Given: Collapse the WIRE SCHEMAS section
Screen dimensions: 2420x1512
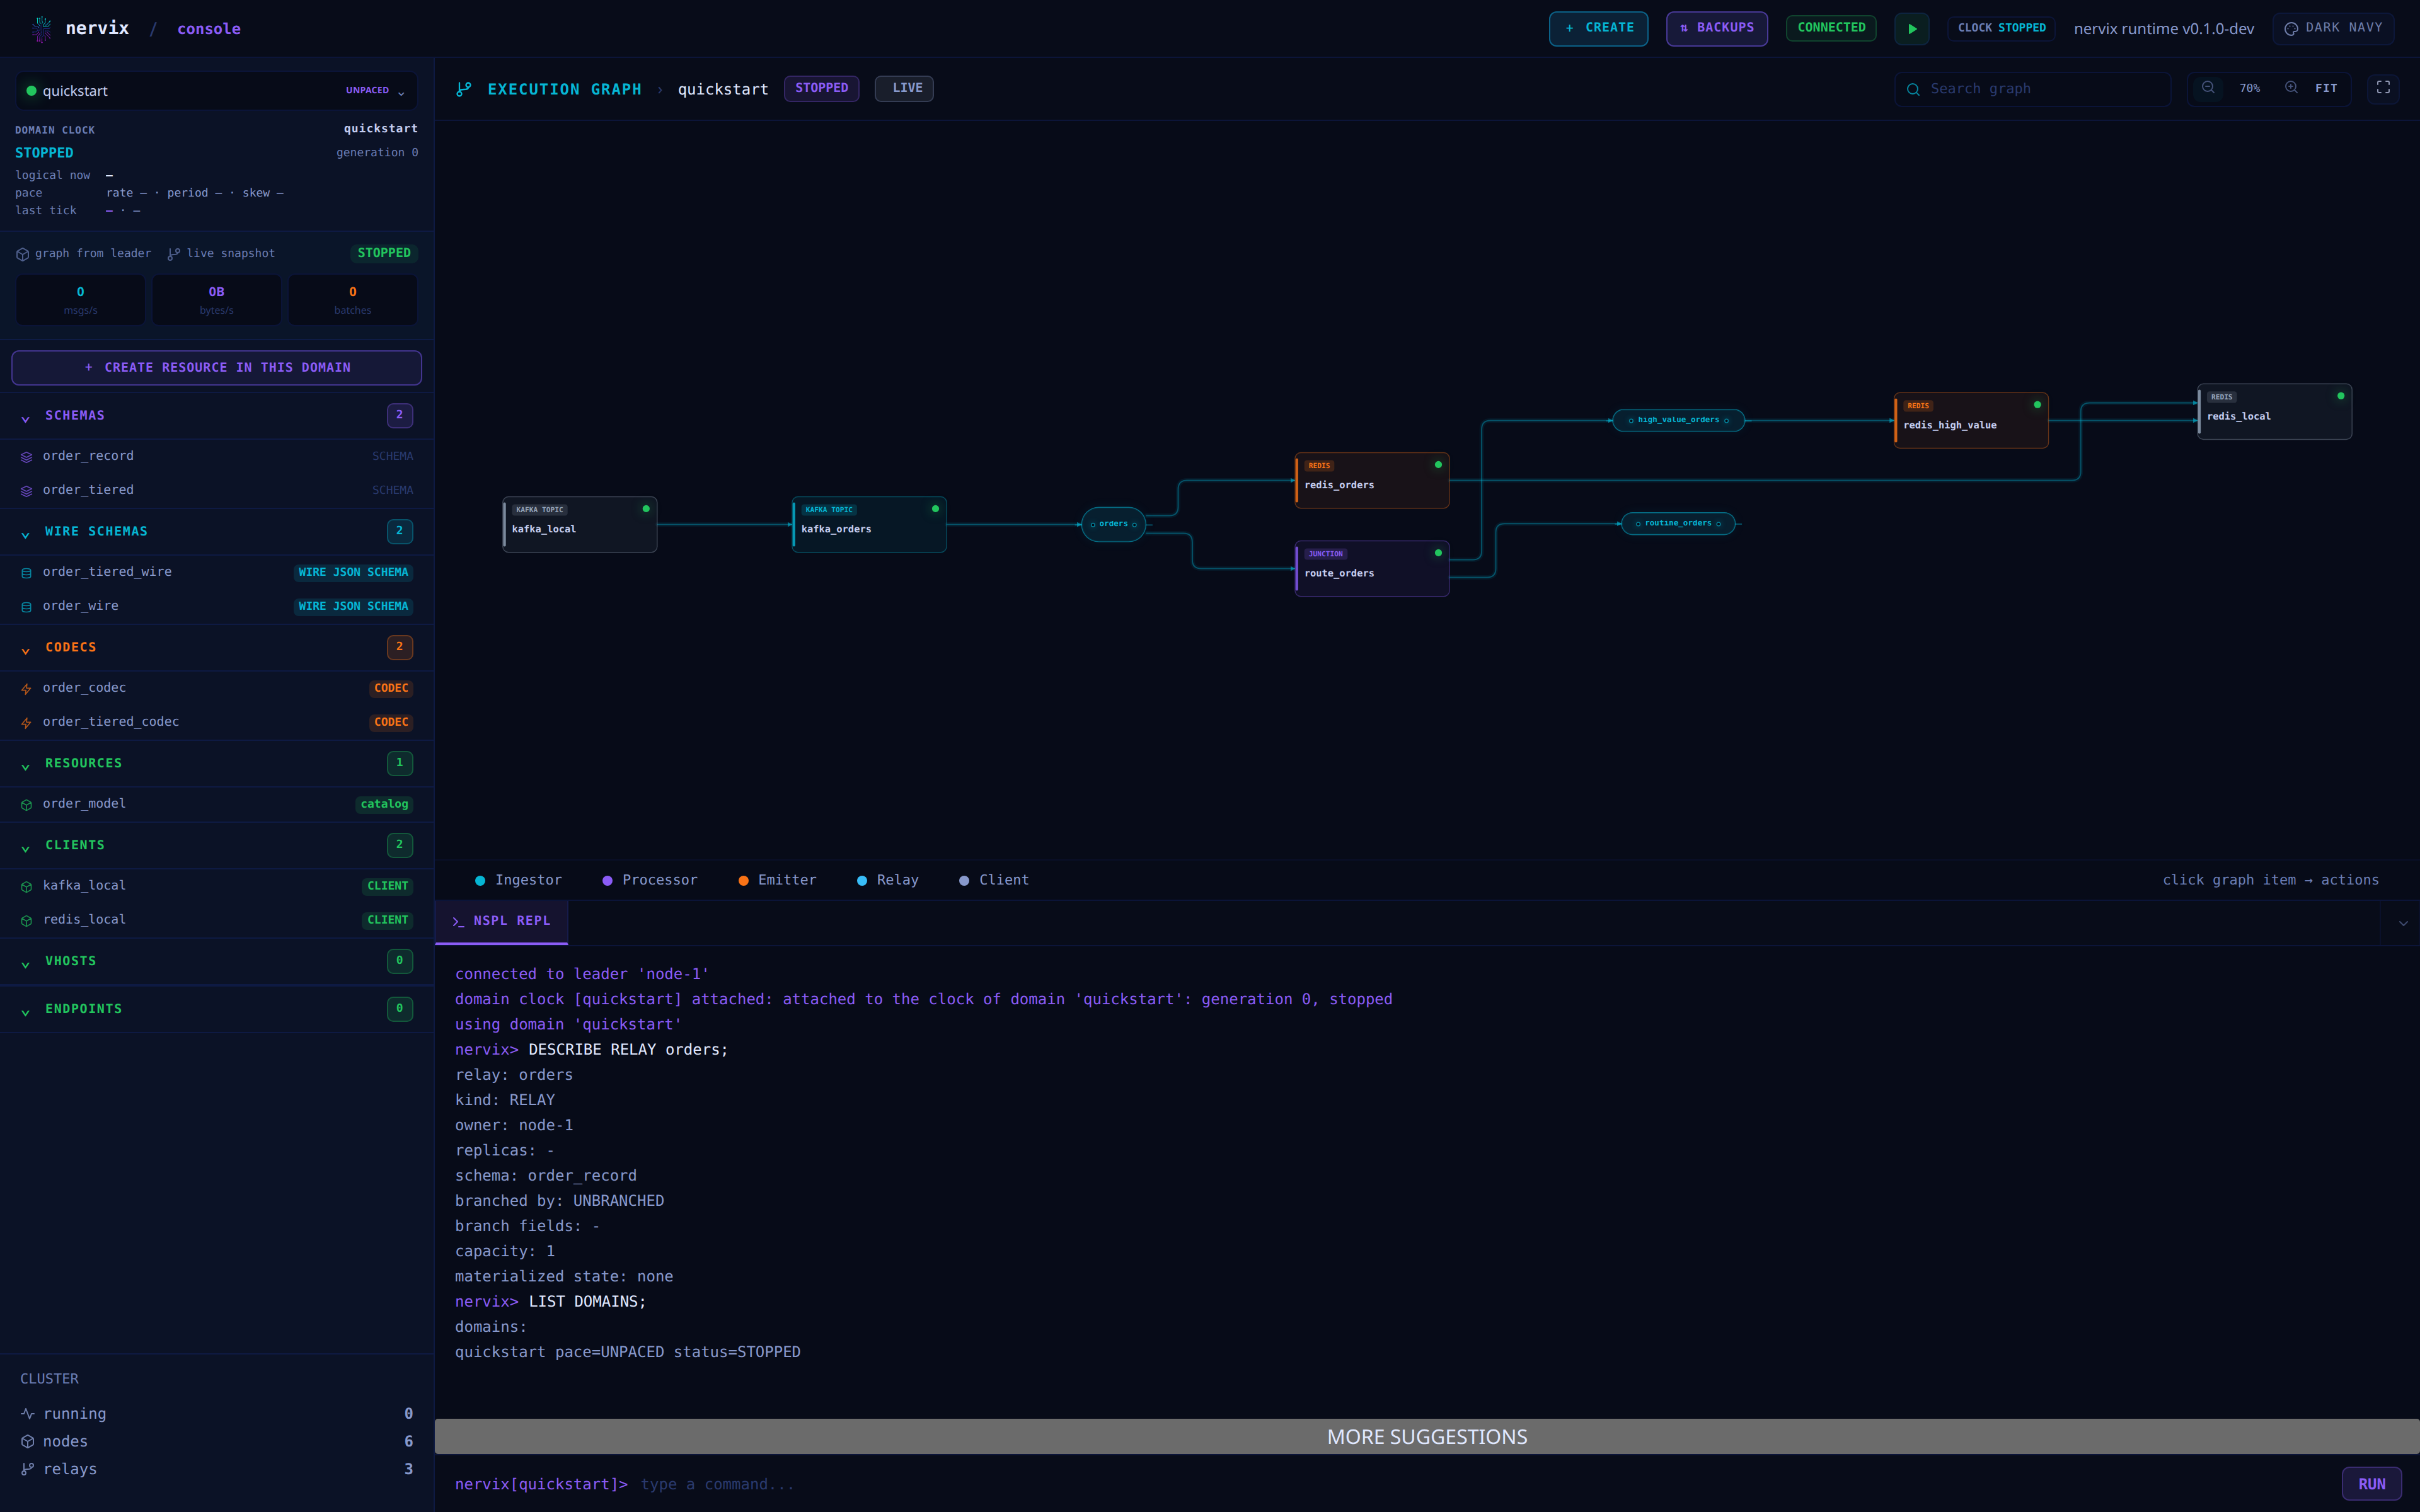Looking at the screenshot, I should pyautogui.click(x=216, y=532).
